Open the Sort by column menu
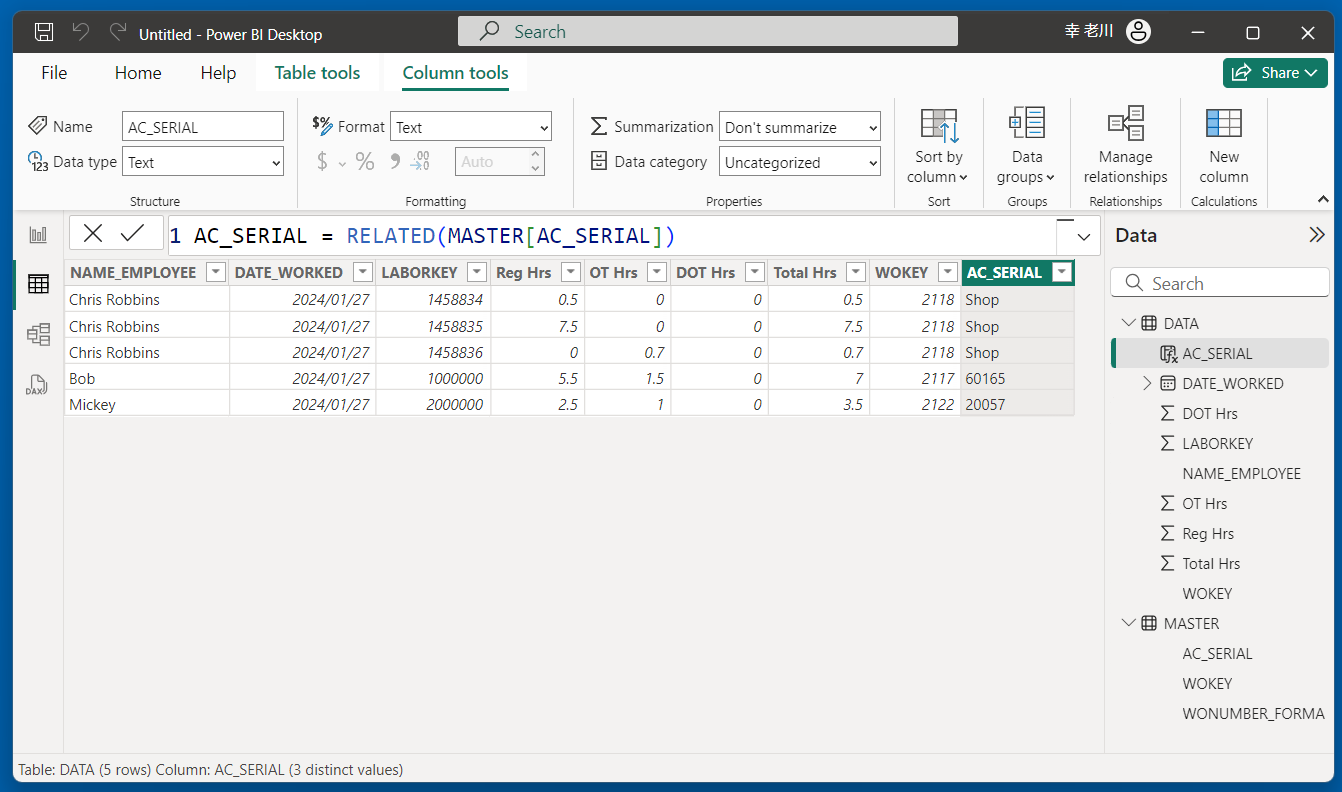The height and width of the screenshot is (792, 1342). 939,147
